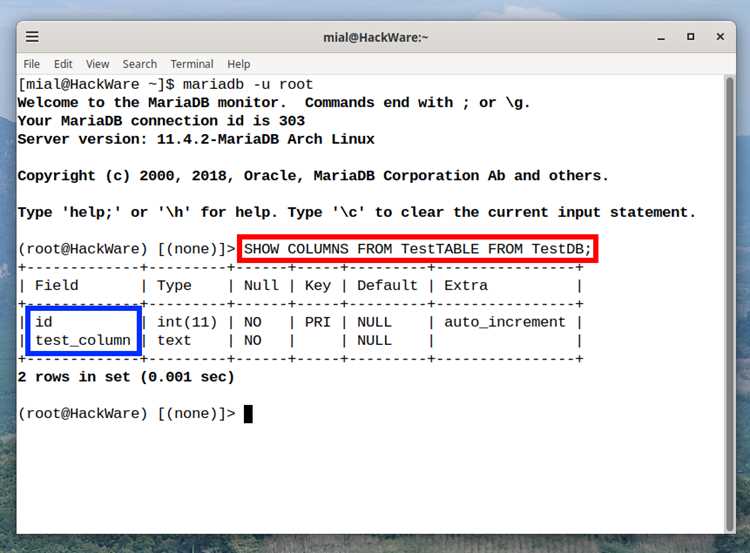
Task: Click the block cursor at the prompt
Action: pos(248,414)
